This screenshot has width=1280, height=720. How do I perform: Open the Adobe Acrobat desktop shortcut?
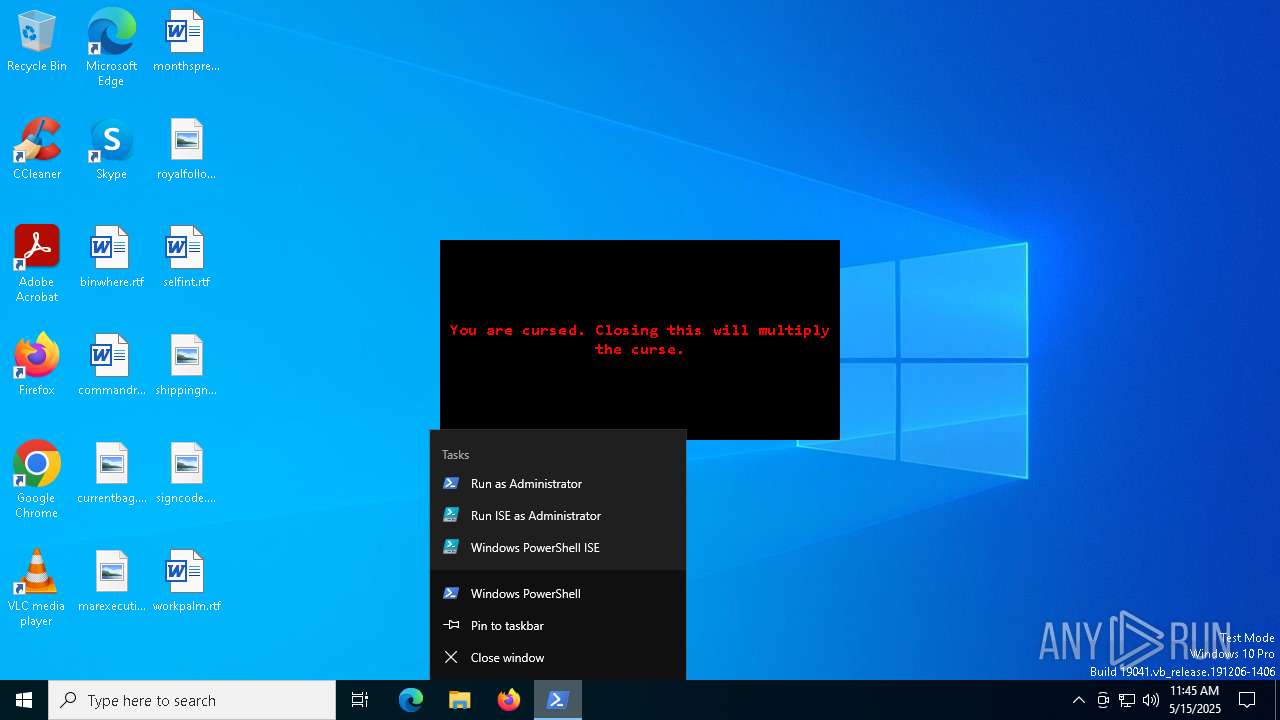pos(36,264)
